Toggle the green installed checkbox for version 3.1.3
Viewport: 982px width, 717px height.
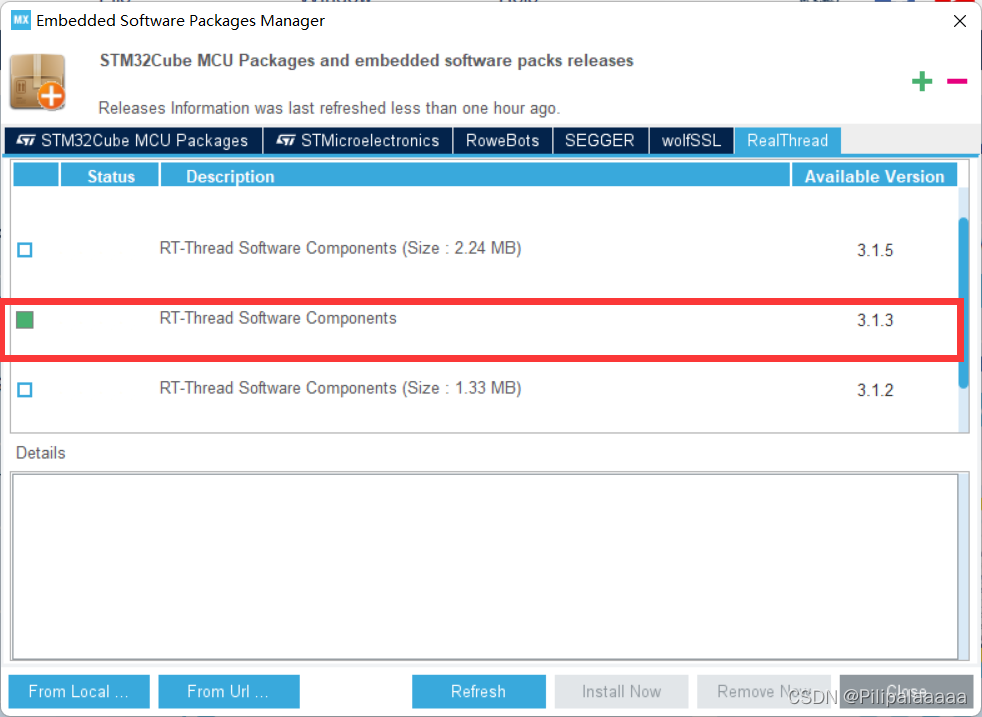click(x=25, y=320)
